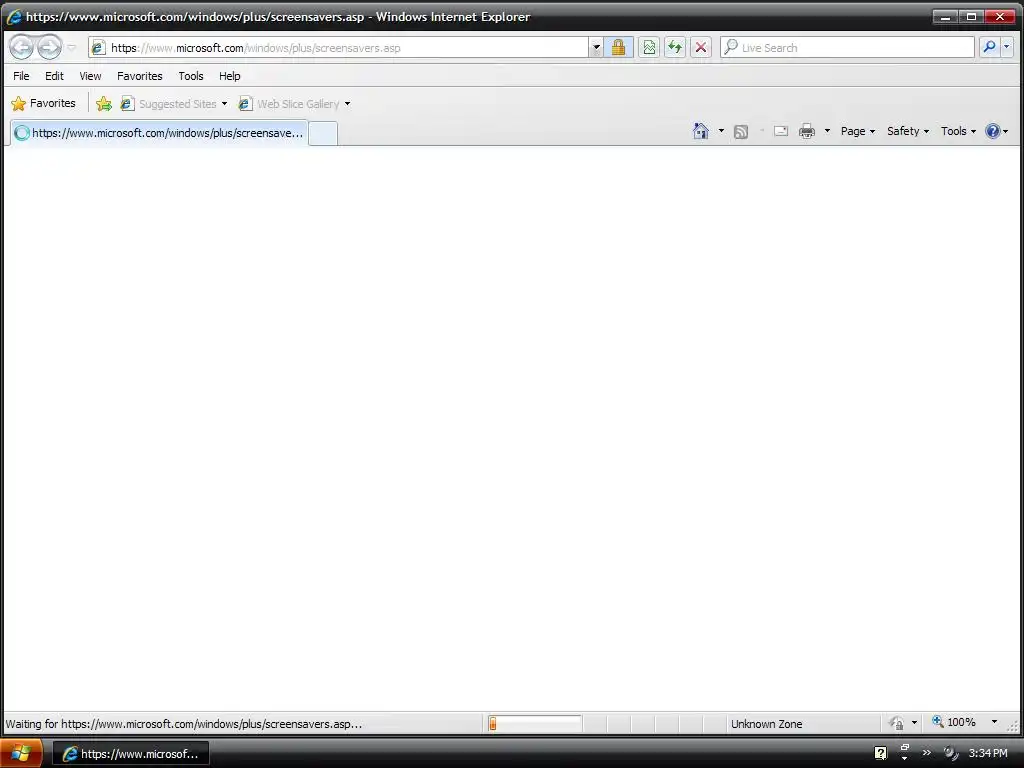Select the Internet Explorer taskbar button
Screen dimensions: 1024x768
tap(131, 754)
